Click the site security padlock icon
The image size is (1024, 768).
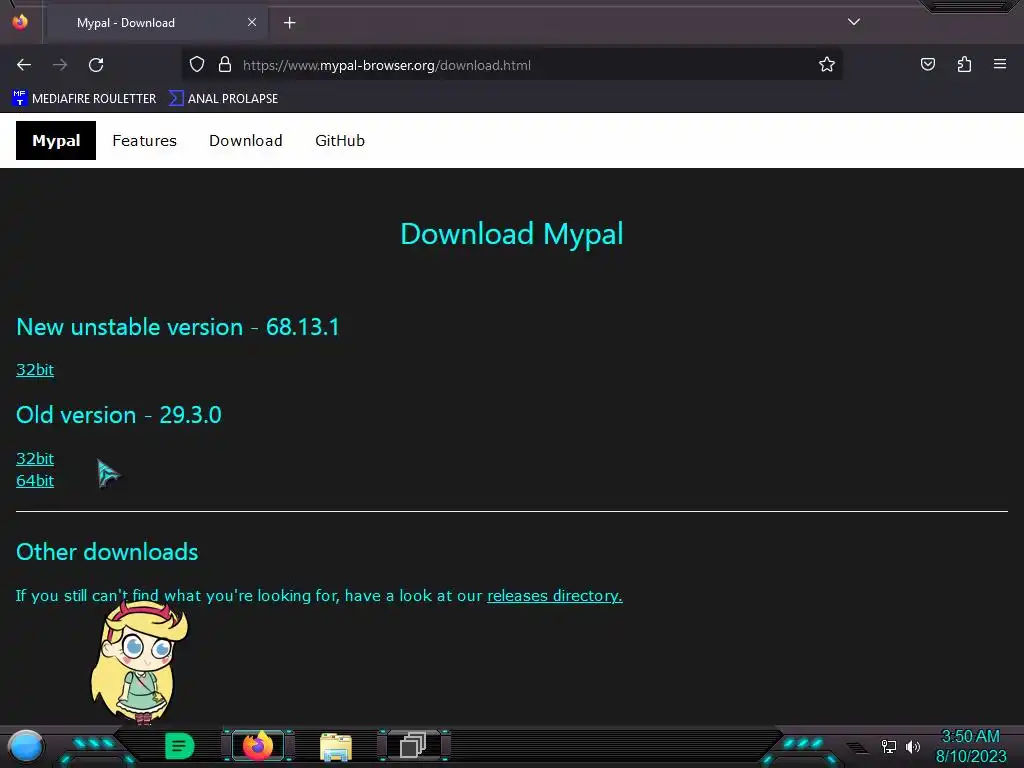(225, 64)
